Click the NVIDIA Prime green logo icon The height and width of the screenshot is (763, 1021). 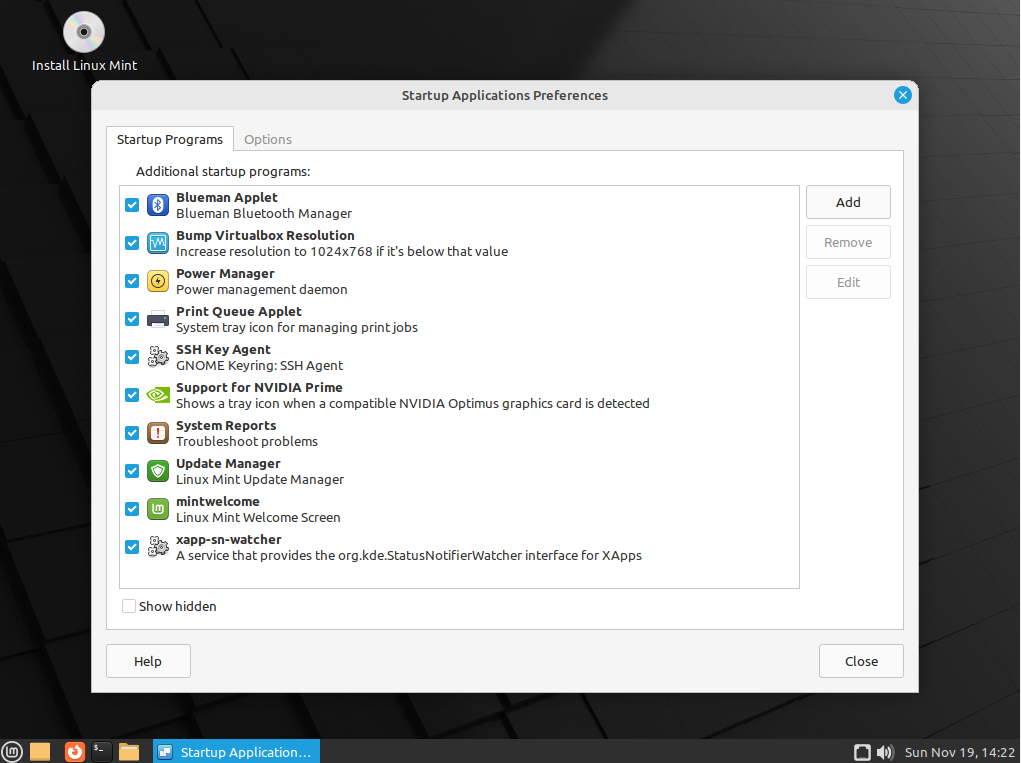click(x=158, y=395)
